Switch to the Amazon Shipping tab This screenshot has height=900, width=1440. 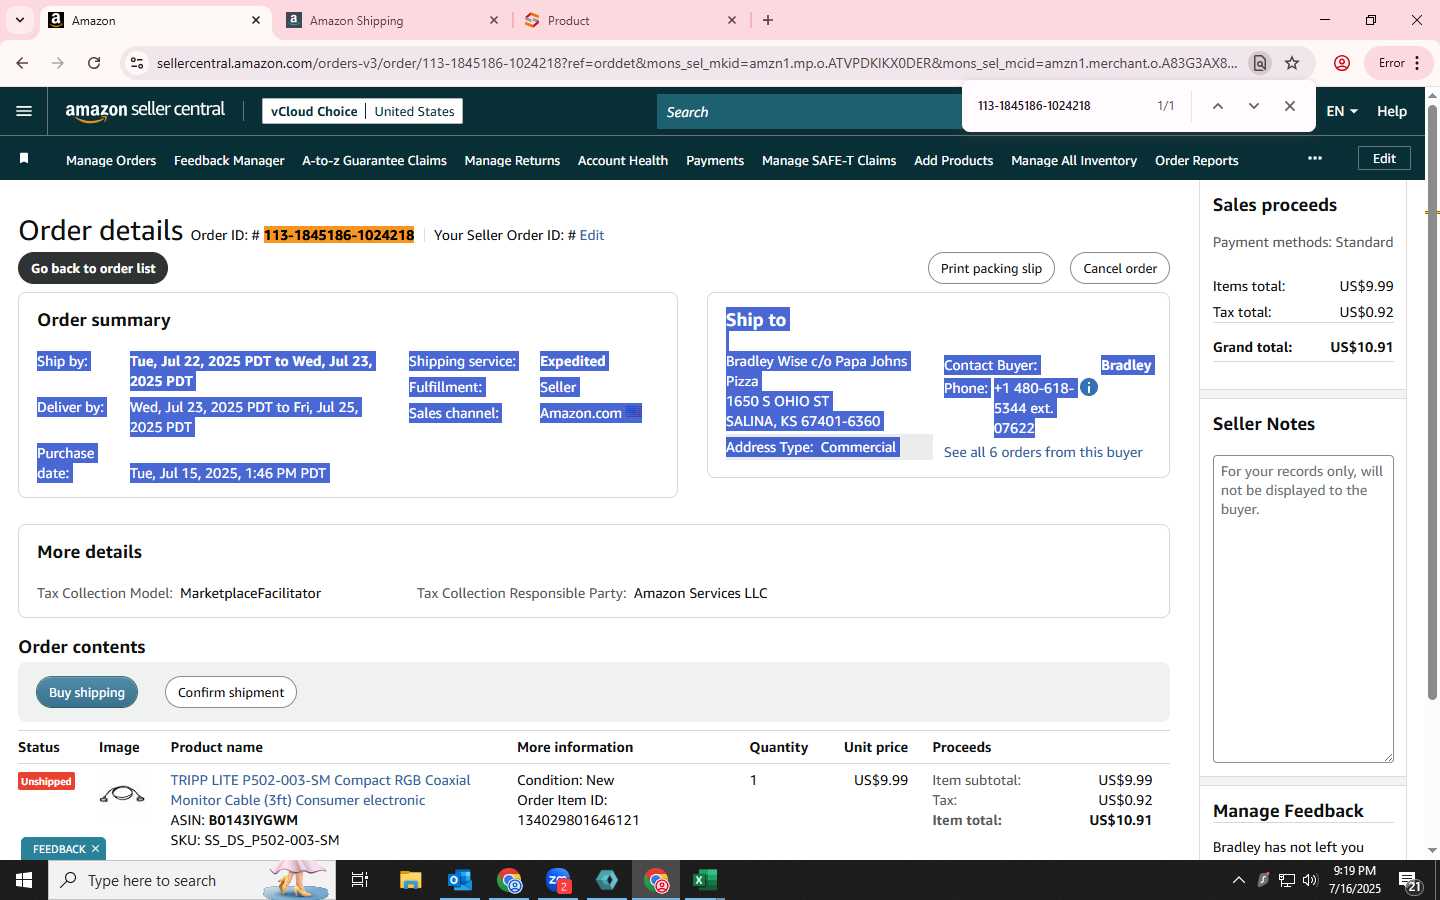click(x=393, y=20)
